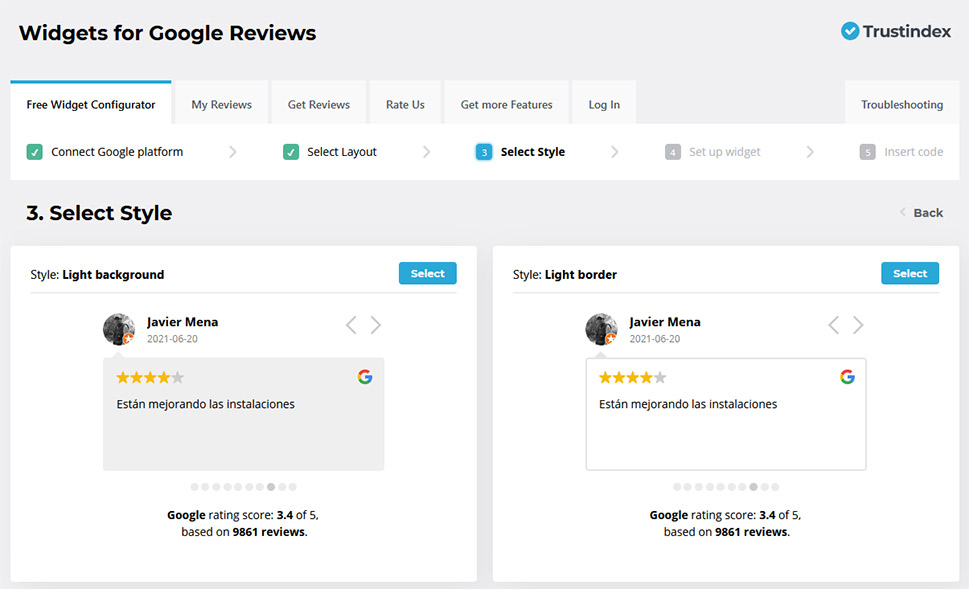Click the step 3 Select Style indicator
This screenshot has width=969, height=589.
(x=484, y=152)
